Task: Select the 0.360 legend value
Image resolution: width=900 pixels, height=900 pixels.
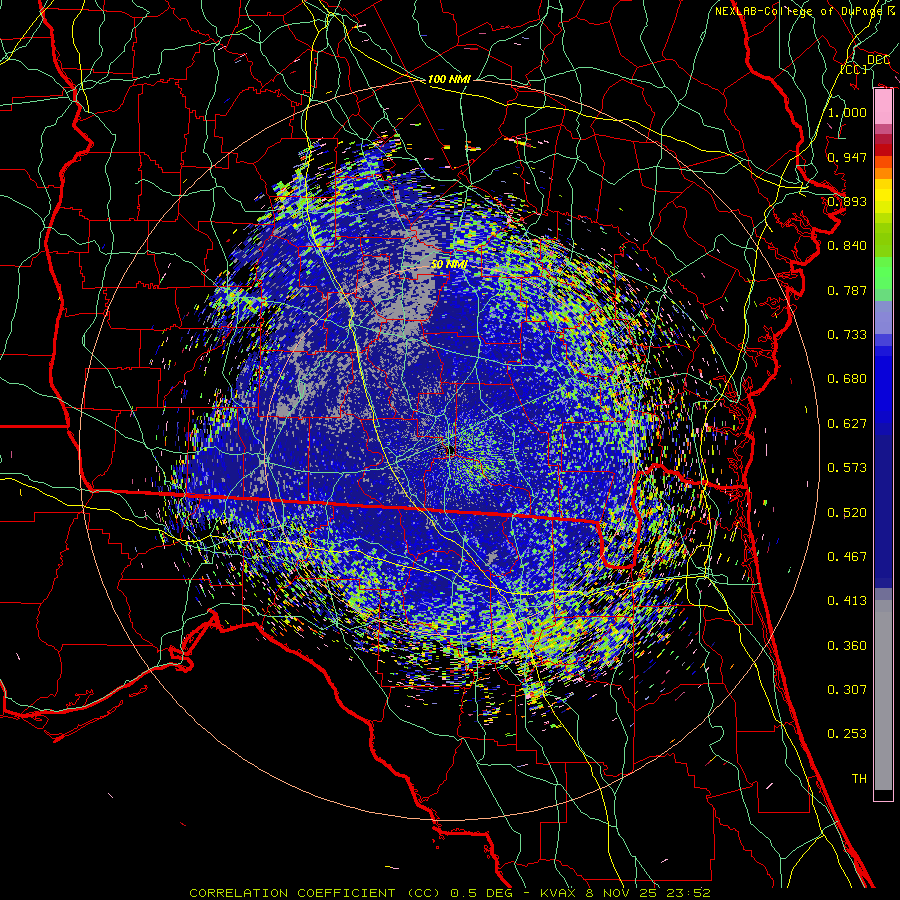Action: [x=847, y=646]
